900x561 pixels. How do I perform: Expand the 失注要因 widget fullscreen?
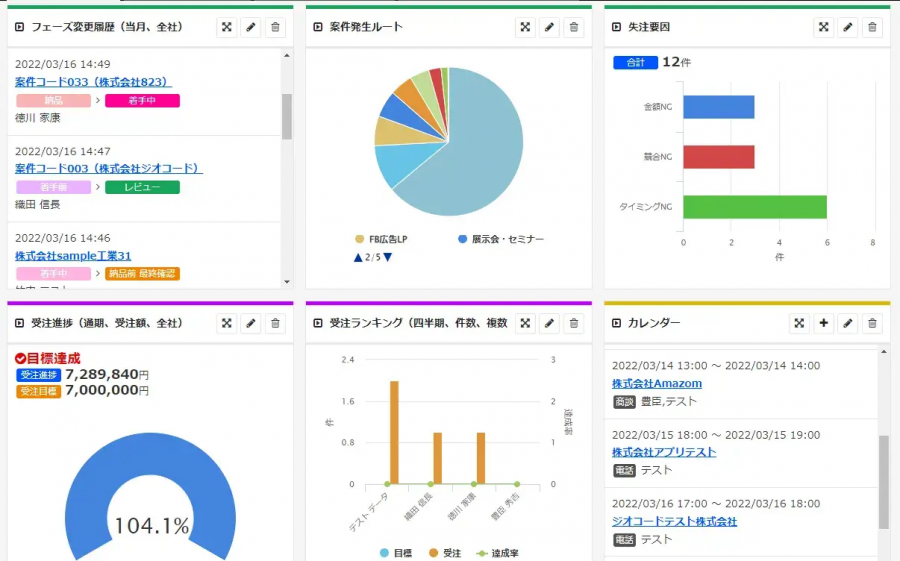[824, 27]
